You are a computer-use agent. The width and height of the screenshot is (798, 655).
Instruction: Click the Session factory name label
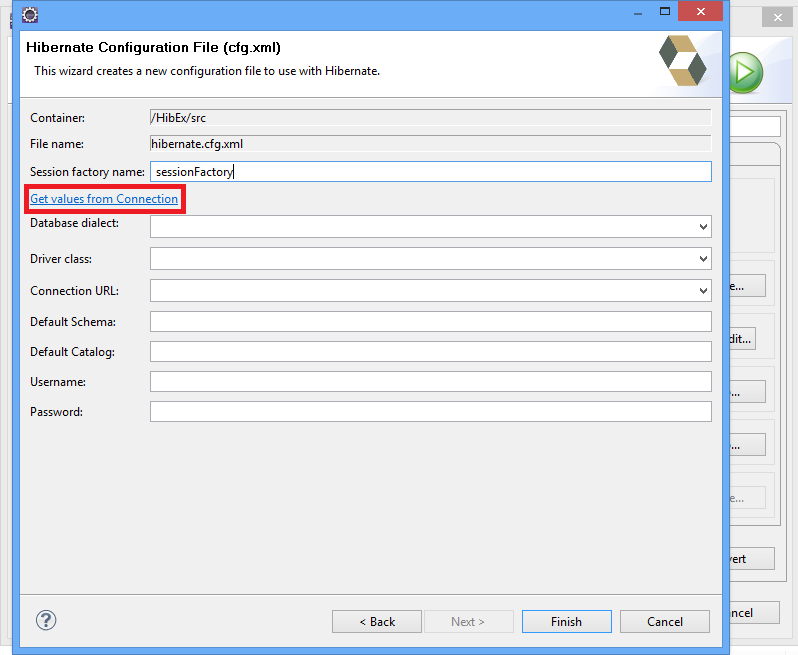click(x=87, y=172)
